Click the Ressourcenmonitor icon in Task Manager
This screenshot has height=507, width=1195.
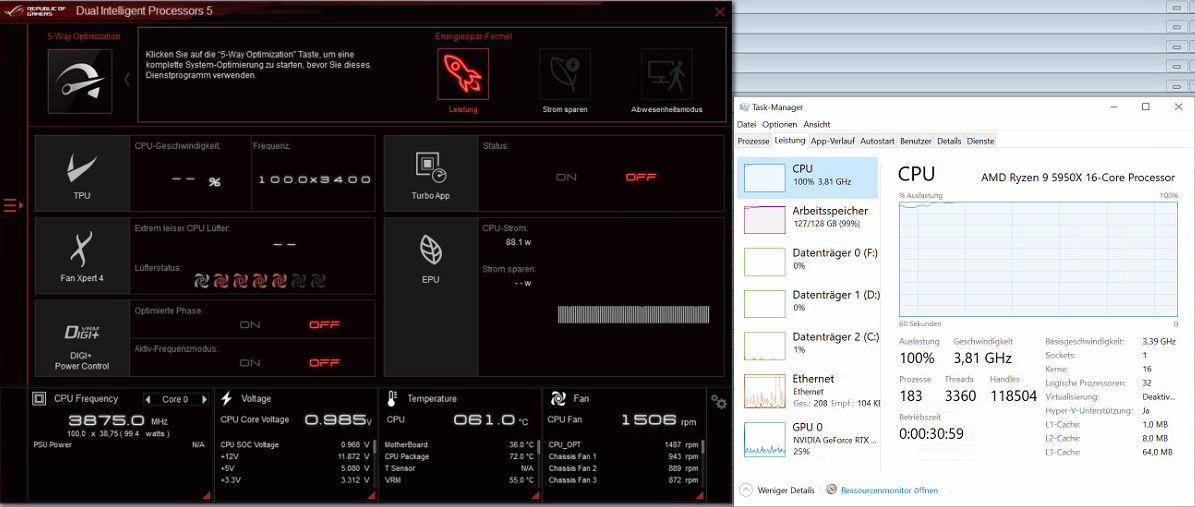point(833,490)
